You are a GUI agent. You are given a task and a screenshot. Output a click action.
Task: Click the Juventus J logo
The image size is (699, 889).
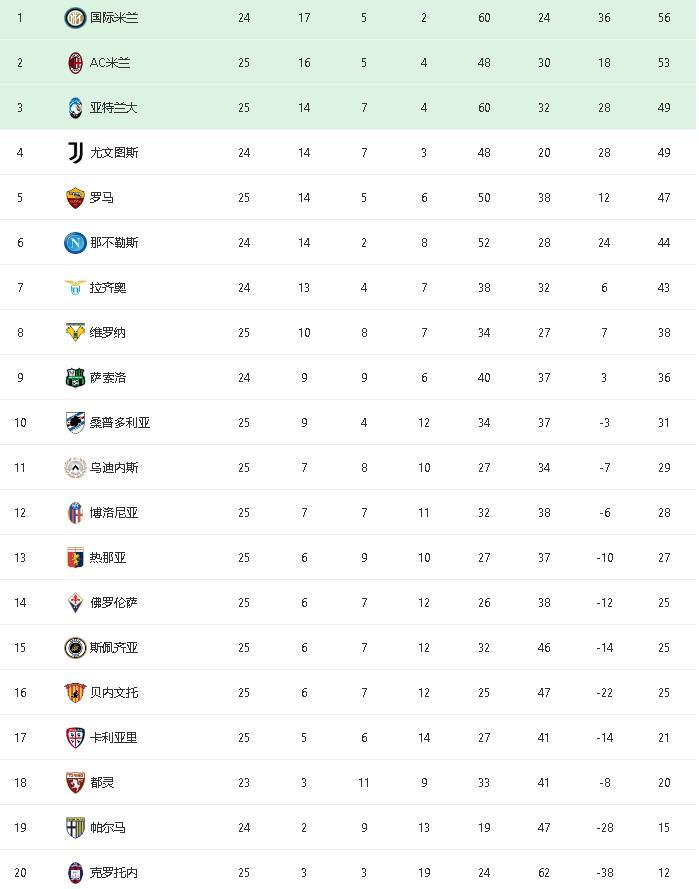pyautogui.click(x=75, y=153)
